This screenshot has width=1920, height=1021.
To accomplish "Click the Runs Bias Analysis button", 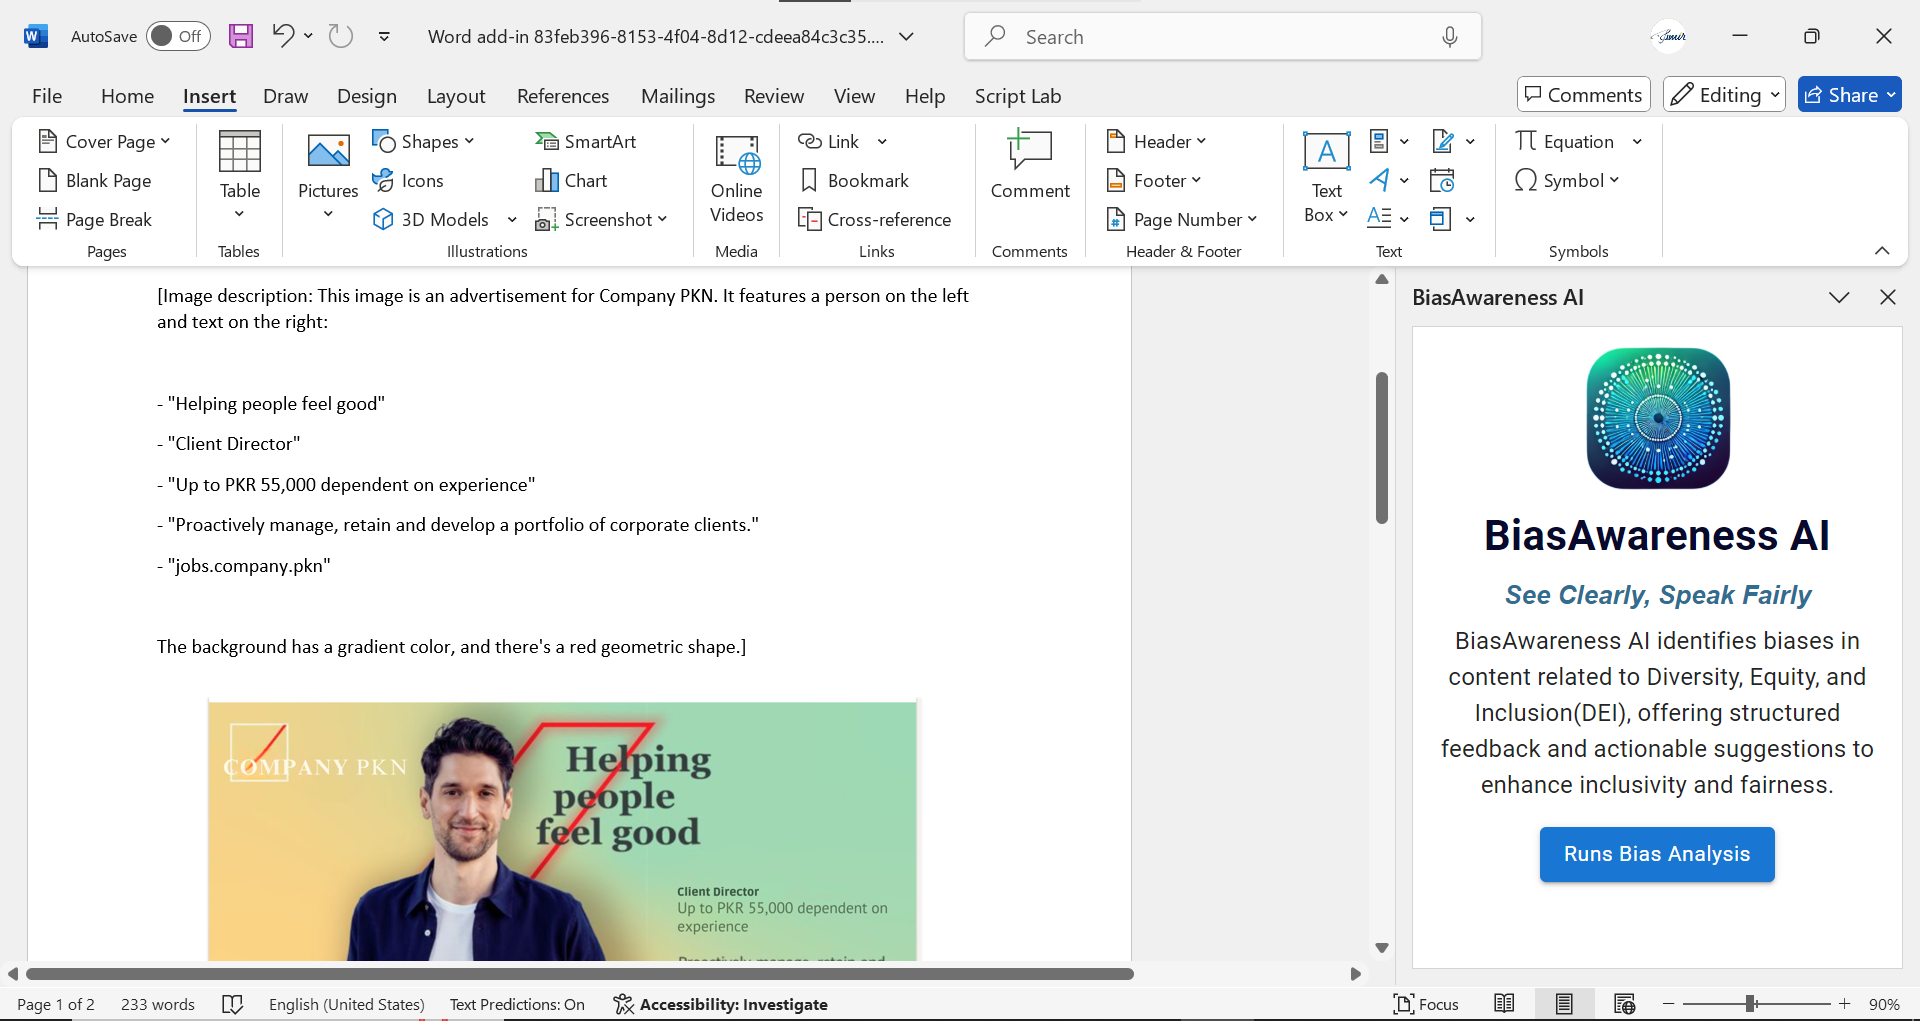I will pos(1656,854).
